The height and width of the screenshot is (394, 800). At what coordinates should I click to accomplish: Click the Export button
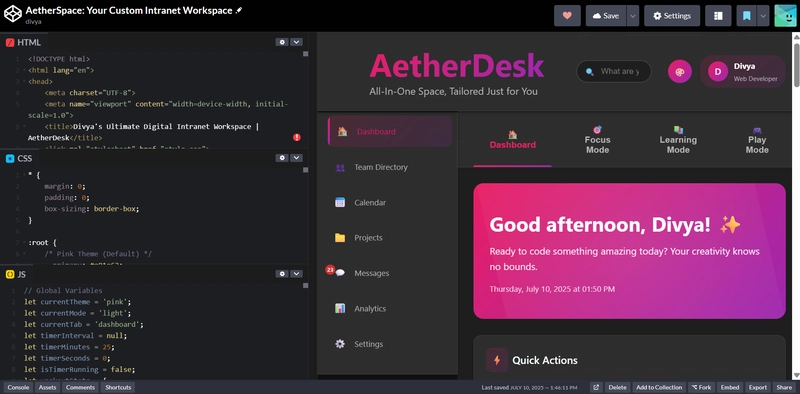click(758, 387)
